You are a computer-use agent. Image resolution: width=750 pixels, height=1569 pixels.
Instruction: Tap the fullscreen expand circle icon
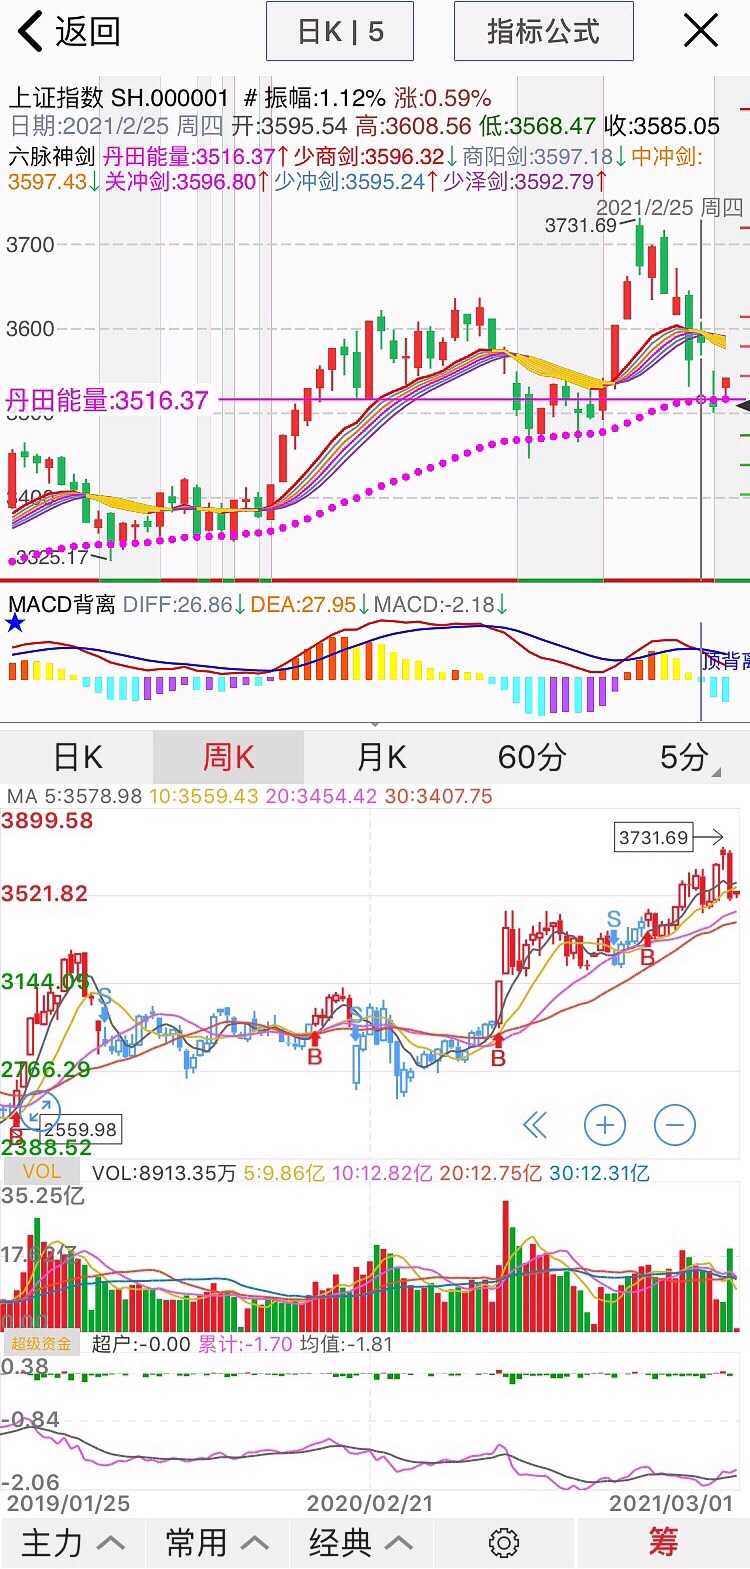coord(40,1111)
